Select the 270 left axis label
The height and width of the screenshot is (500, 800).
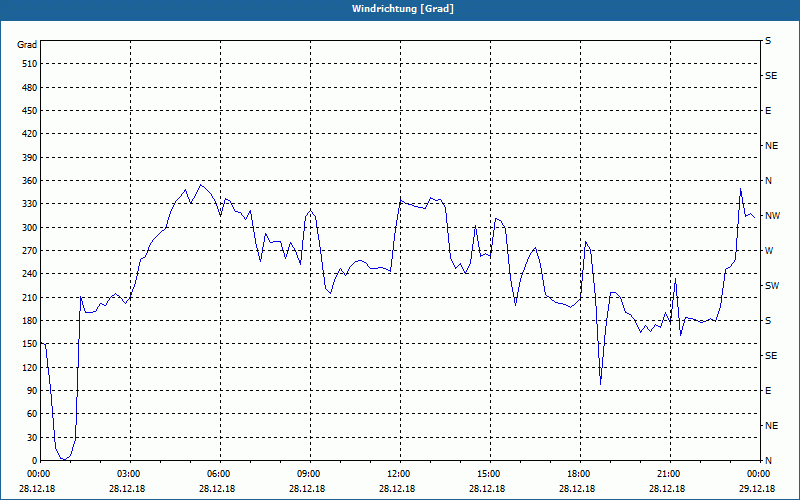pos(30,251)
